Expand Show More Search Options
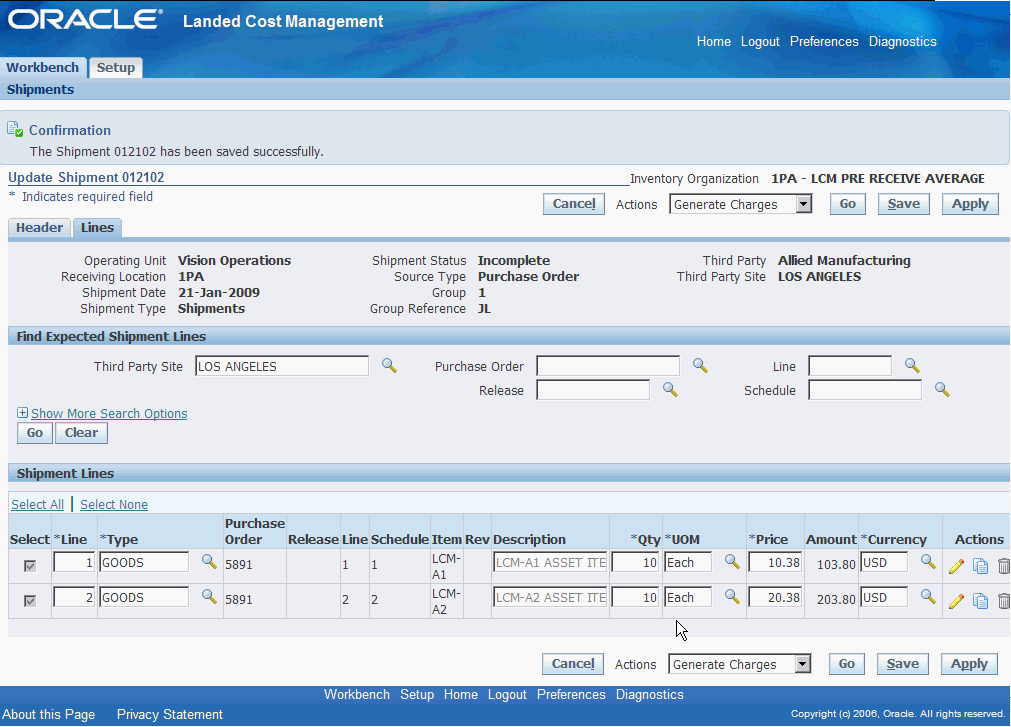This screenshot has height=727, width=1011. click(109, 414)
